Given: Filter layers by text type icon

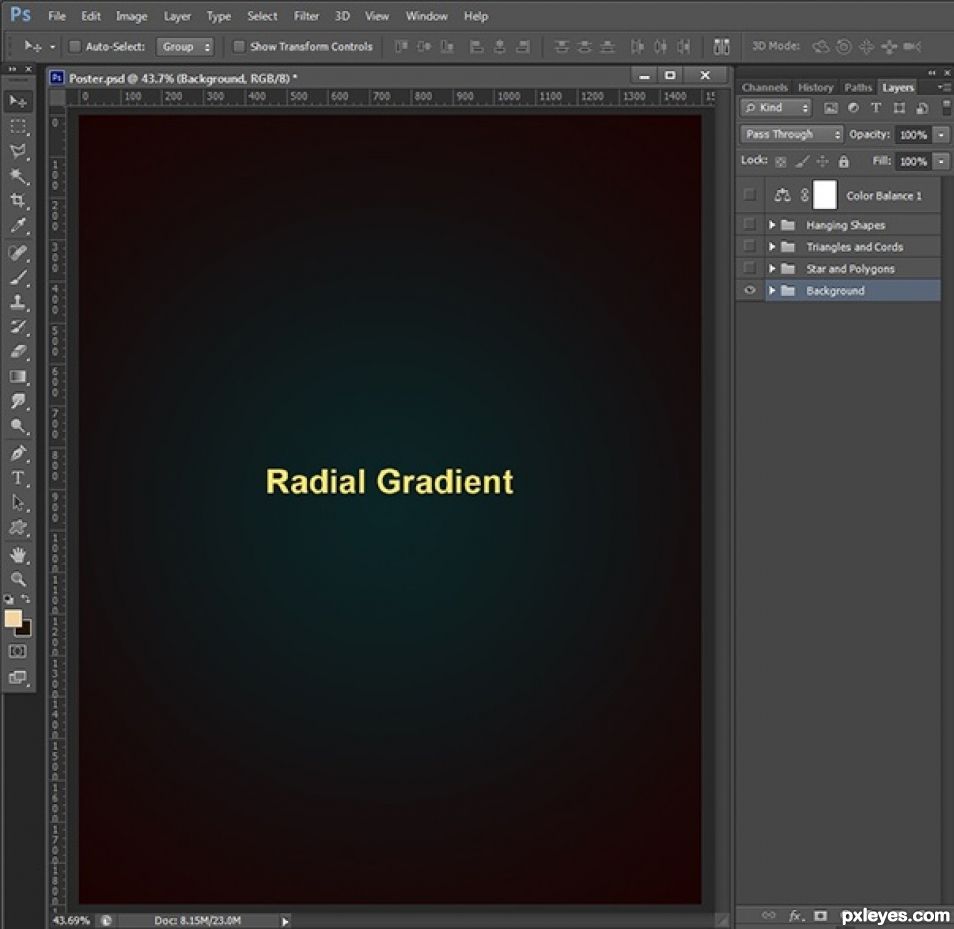Looking at the screenshot, I should [x=876, y=108].
